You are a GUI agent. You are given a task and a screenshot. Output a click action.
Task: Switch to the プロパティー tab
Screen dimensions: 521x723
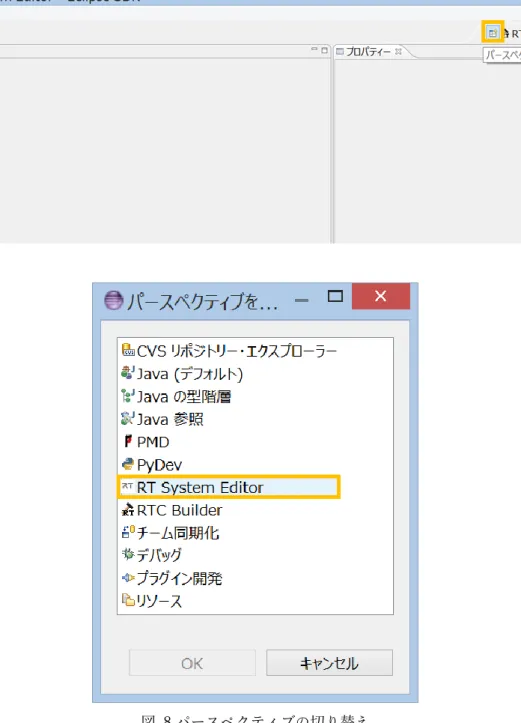[368, 51]
